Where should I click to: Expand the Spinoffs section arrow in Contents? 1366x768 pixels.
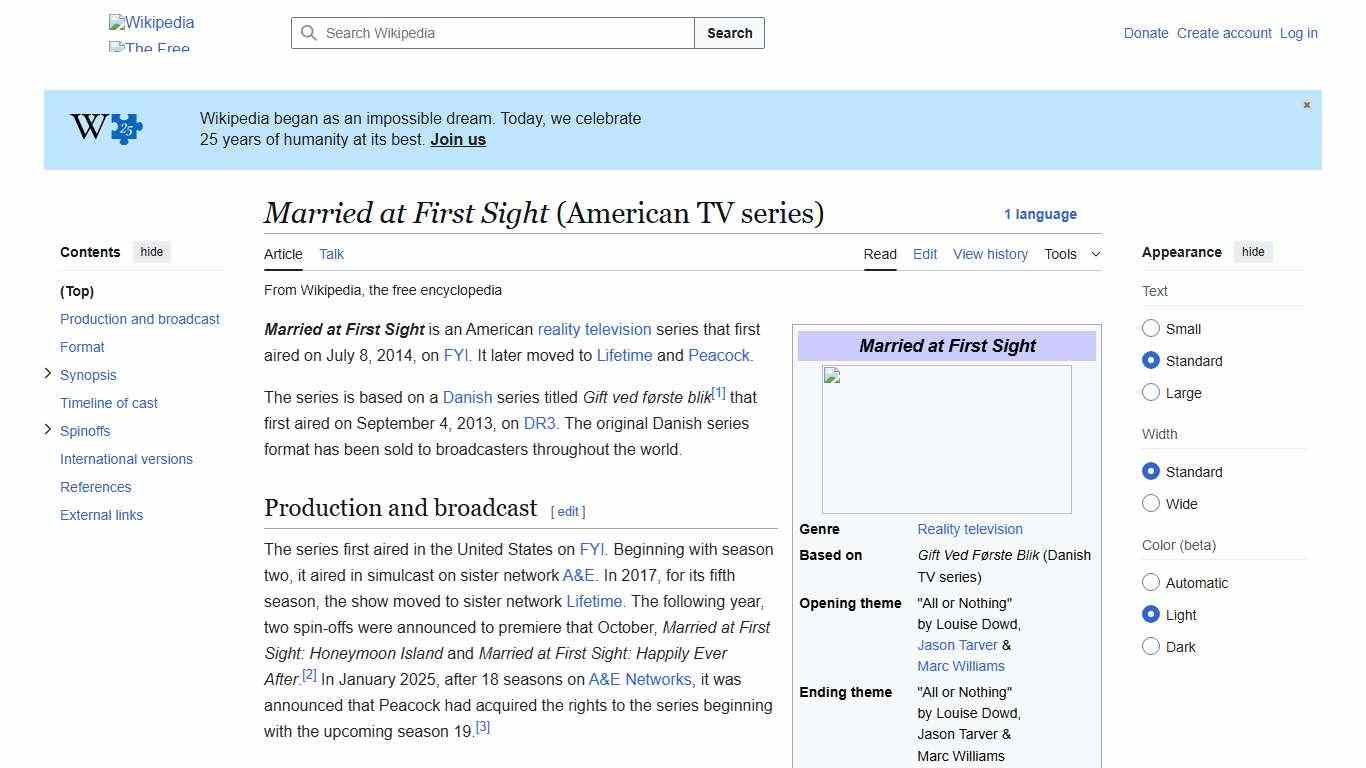coord(47,429)
